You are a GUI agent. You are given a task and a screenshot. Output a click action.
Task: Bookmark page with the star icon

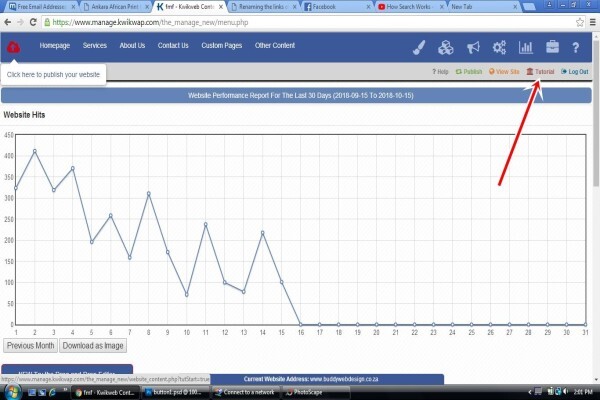580,23
